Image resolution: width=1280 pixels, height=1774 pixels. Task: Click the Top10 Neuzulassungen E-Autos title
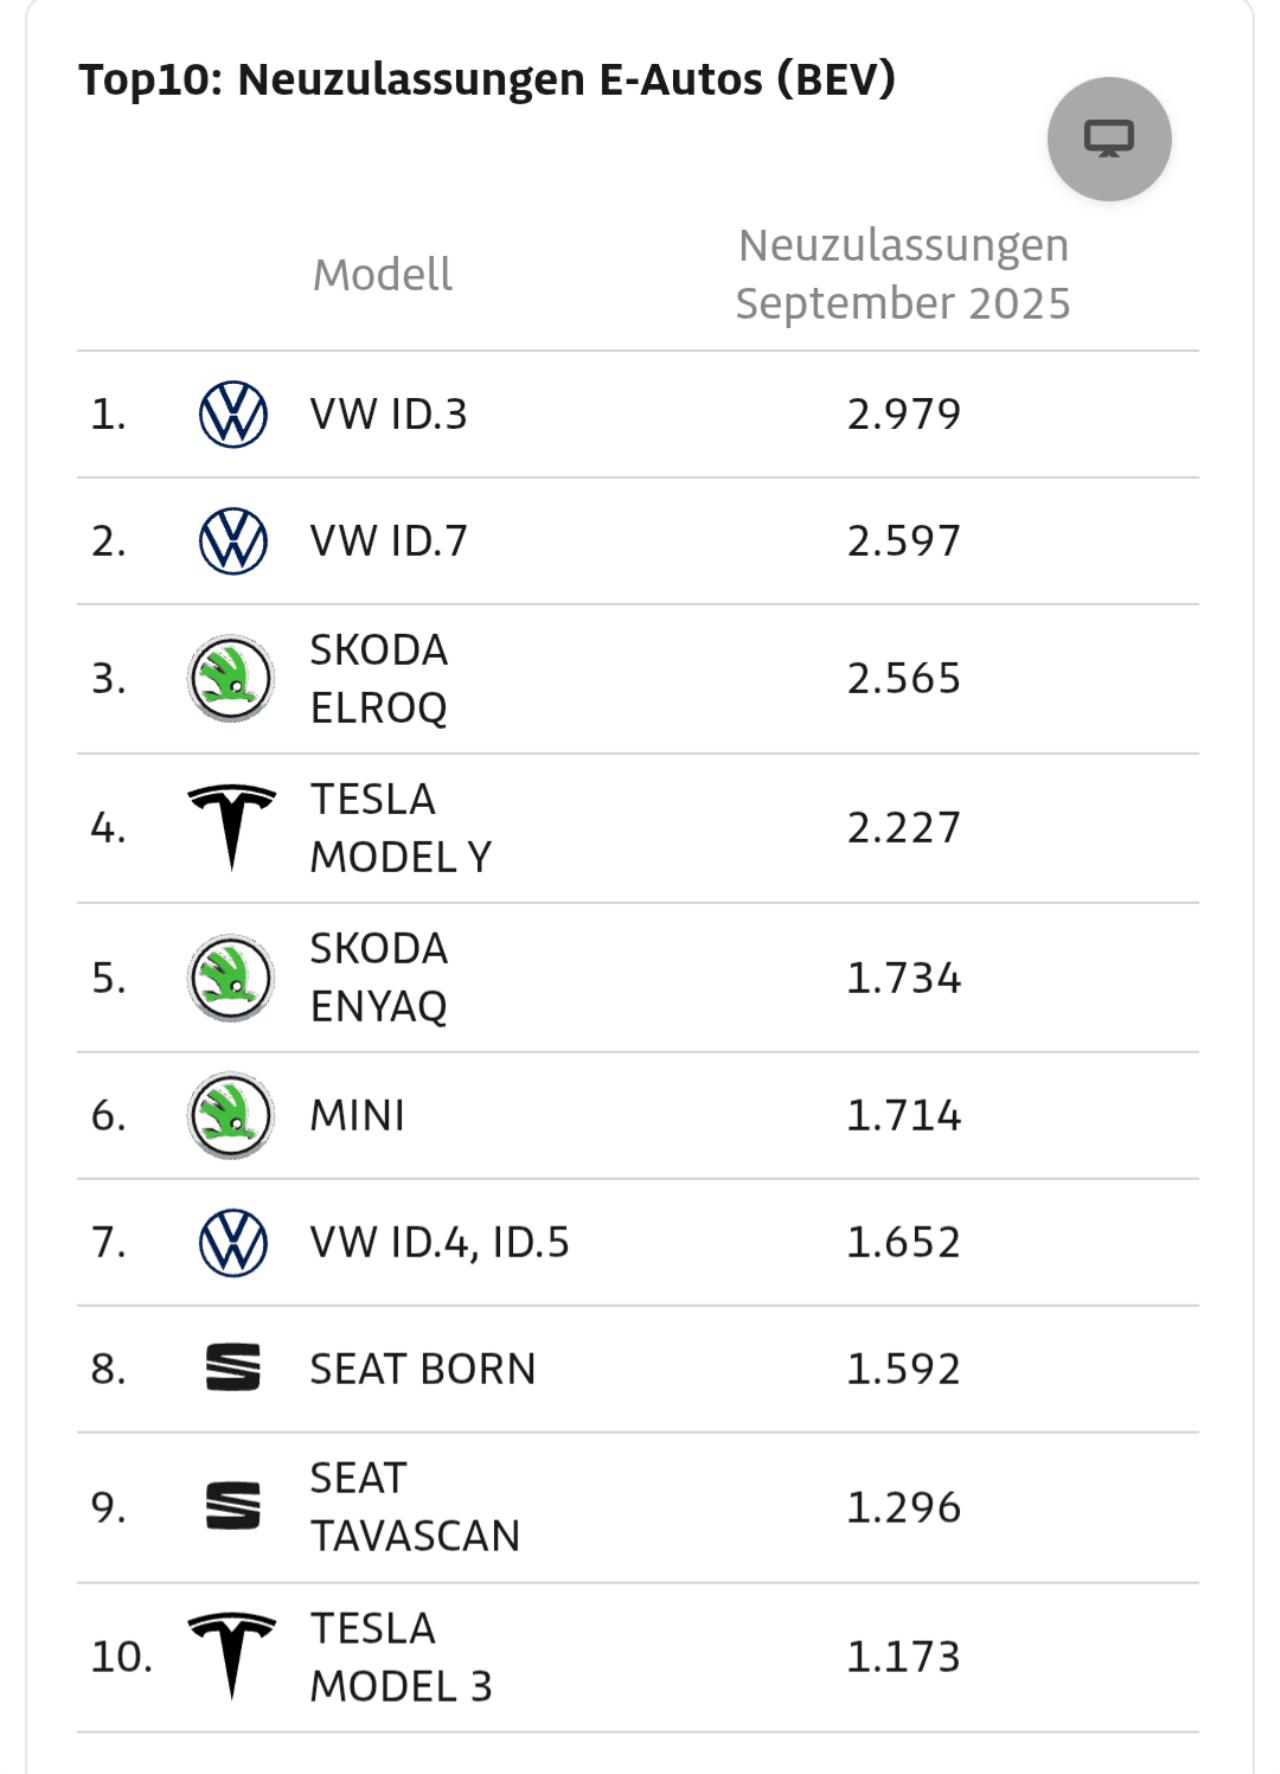coord(487,79)
